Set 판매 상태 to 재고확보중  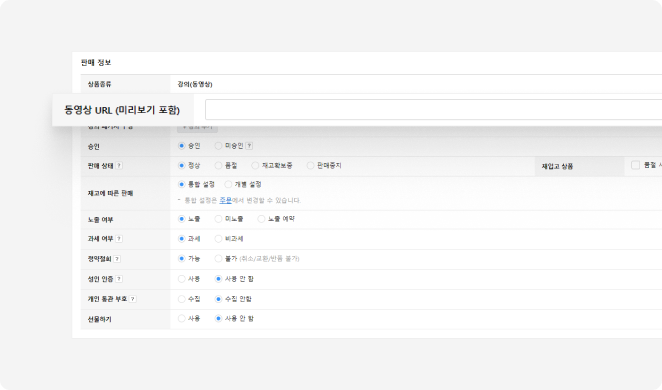coord(255,165)
